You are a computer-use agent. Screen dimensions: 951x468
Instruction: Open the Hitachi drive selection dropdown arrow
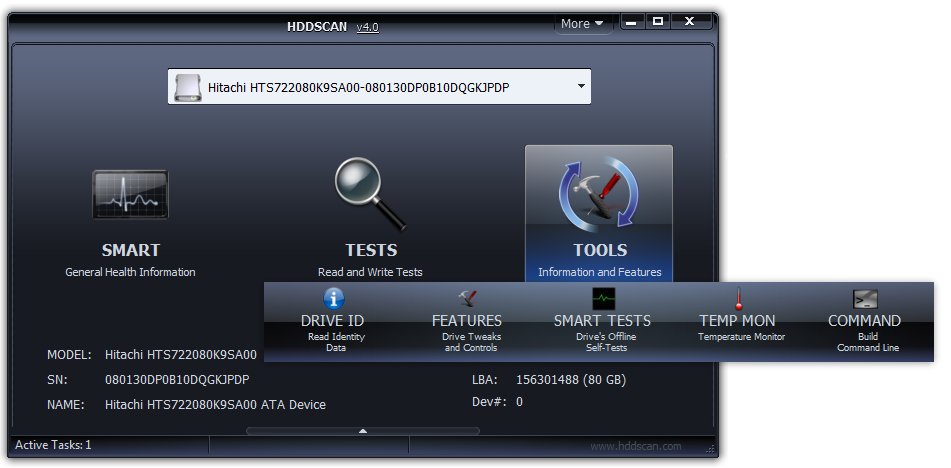581,86
